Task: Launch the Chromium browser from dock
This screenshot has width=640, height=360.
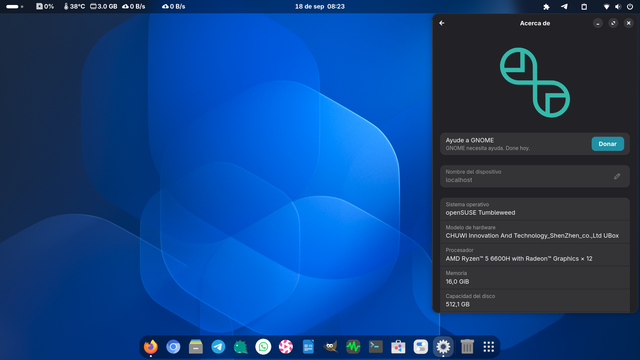Action: [x=173, y=347]
